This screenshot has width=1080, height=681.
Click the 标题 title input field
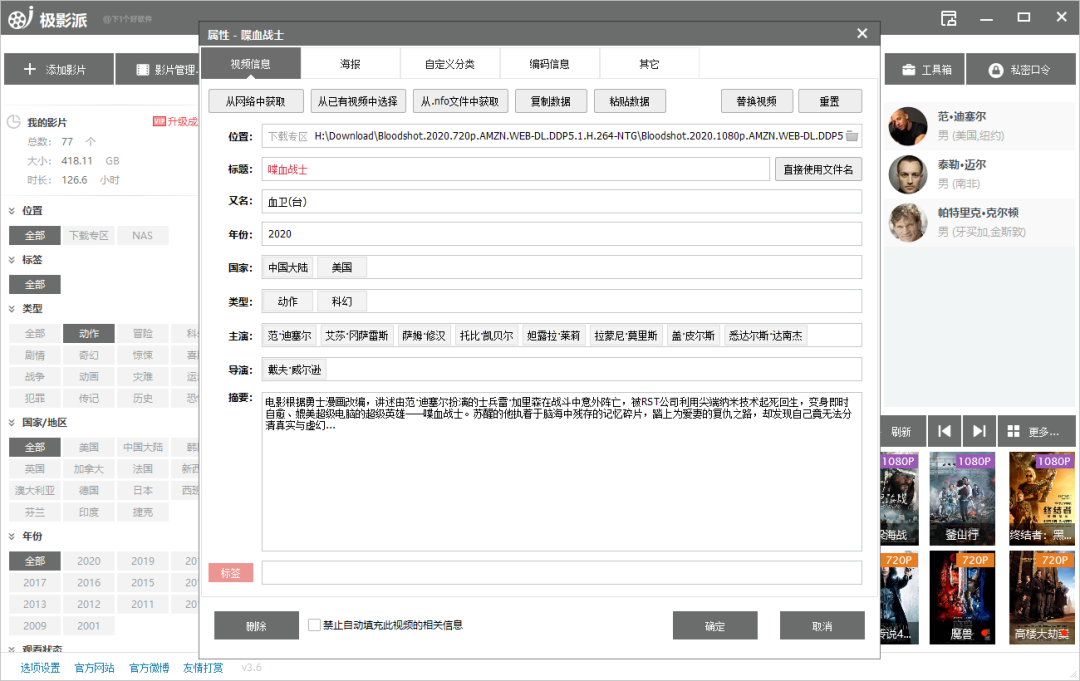[x=515, y=169]
